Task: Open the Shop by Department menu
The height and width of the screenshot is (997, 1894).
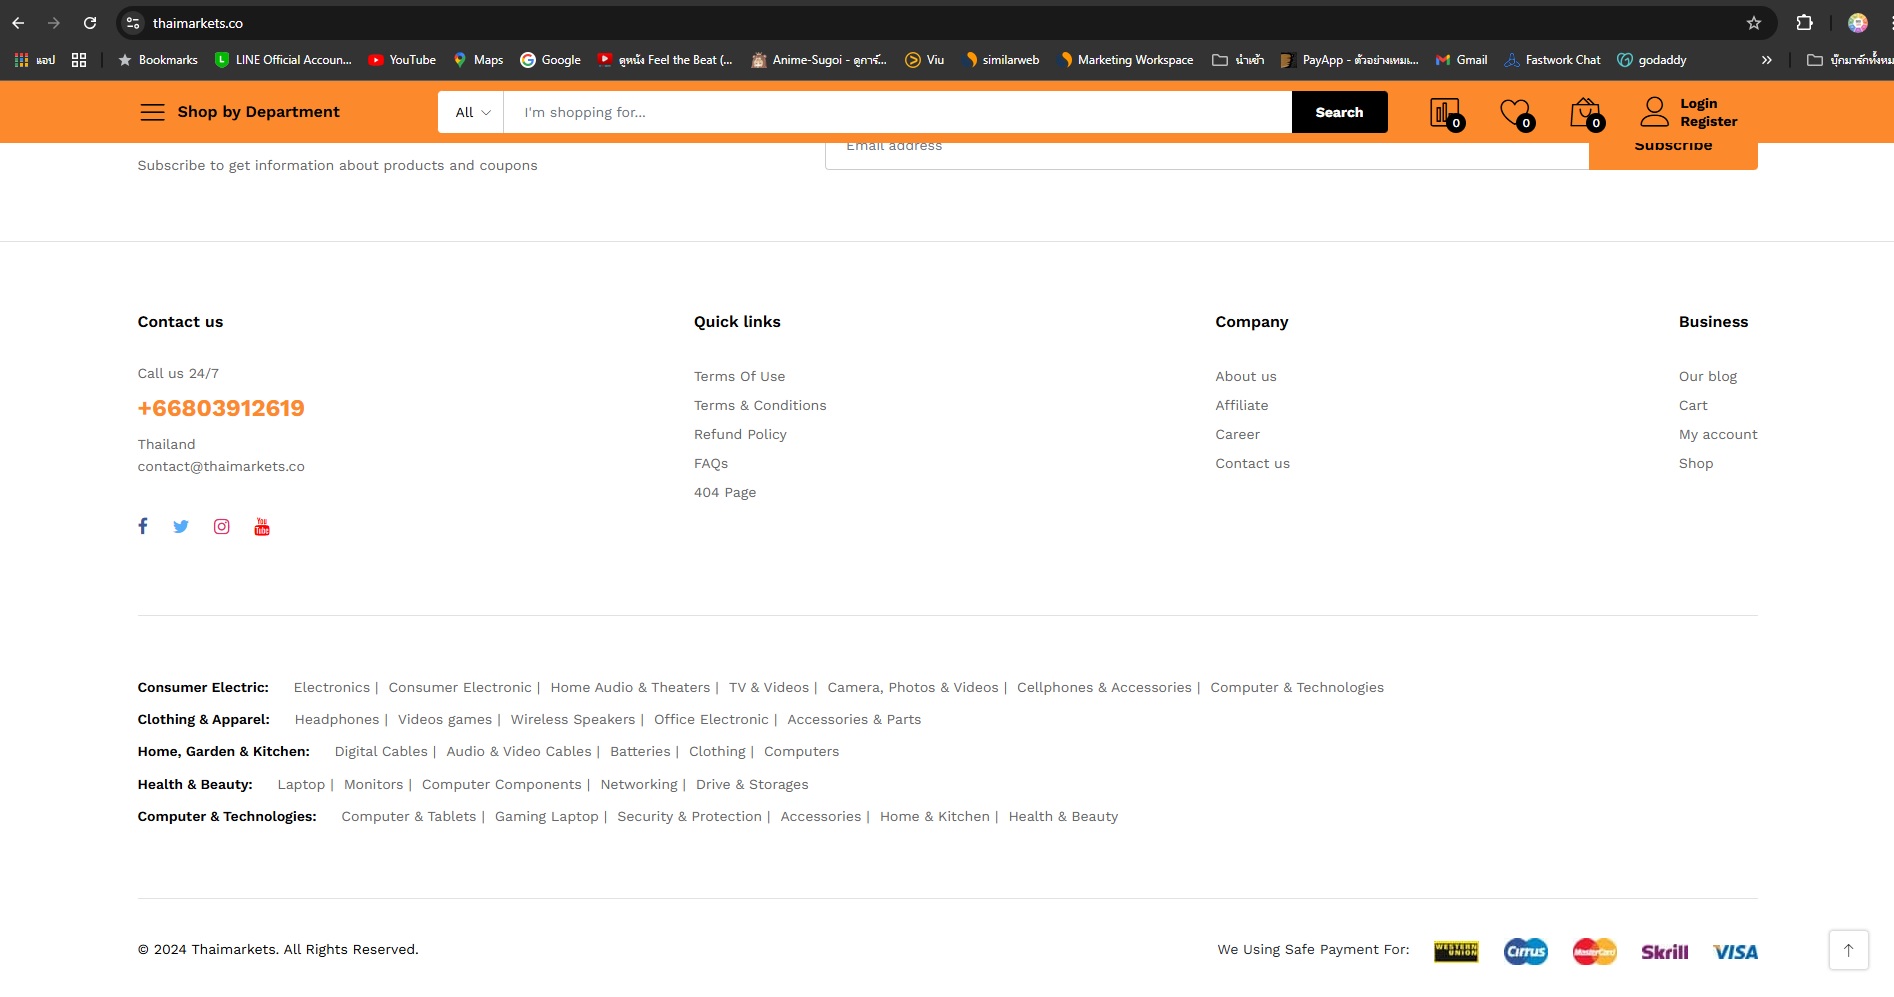Action: [x=240, y=112]
